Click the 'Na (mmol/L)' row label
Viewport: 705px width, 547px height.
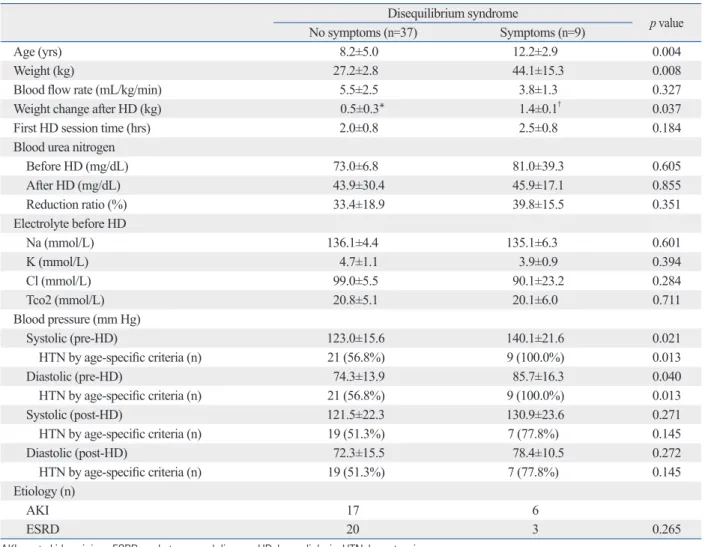pos(60,243)
